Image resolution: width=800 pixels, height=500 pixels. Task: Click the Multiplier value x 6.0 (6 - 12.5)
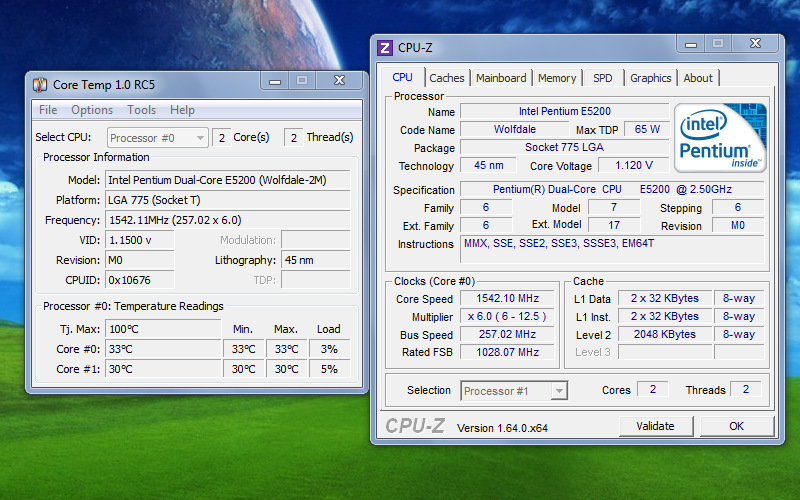[x=508, y=316]
